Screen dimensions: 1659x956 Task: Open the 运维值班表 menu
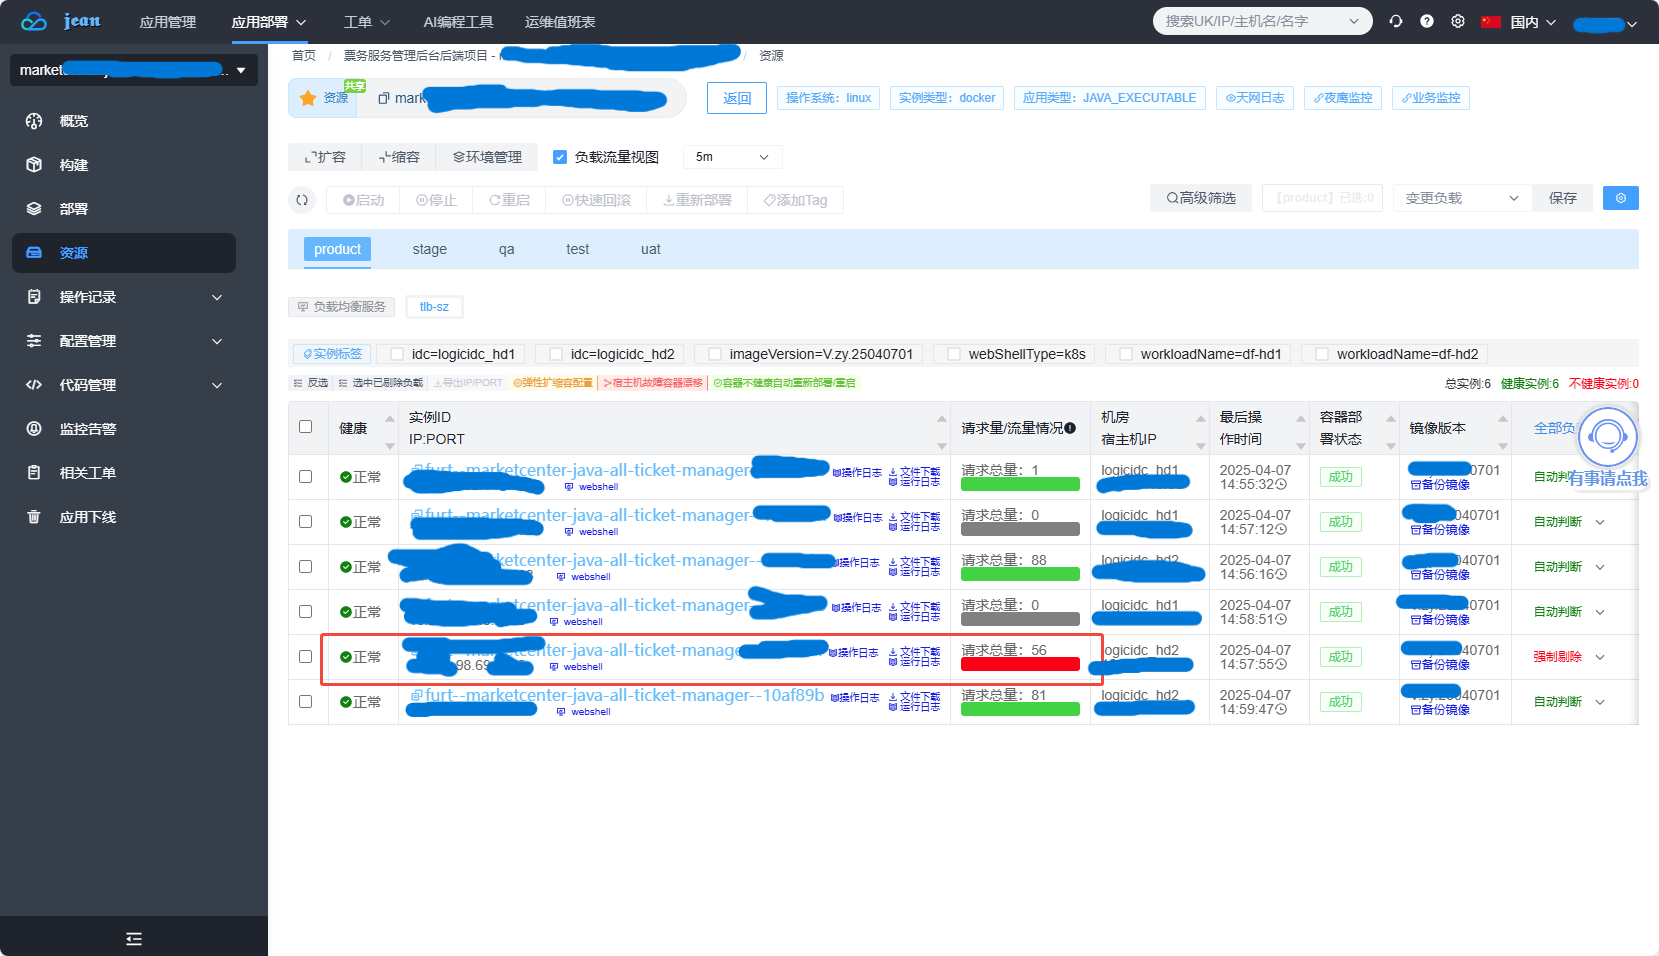coord(560,22)
